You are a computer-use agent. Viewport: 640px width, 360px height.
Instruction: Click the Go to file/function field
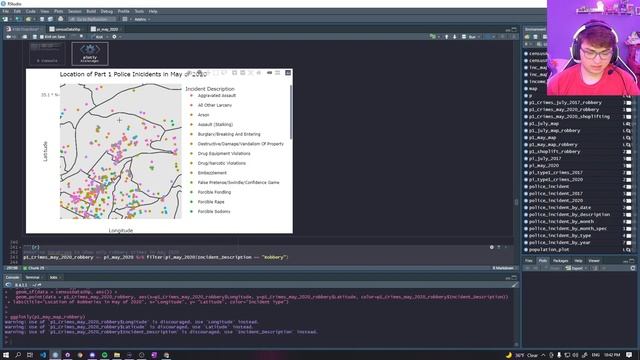coord(92,19)
